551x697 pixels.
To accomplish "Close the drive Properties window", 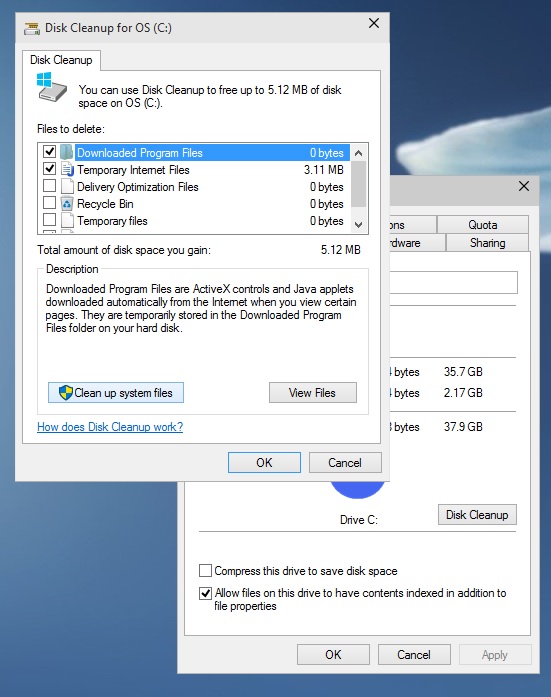I will [x=524, y=186].
